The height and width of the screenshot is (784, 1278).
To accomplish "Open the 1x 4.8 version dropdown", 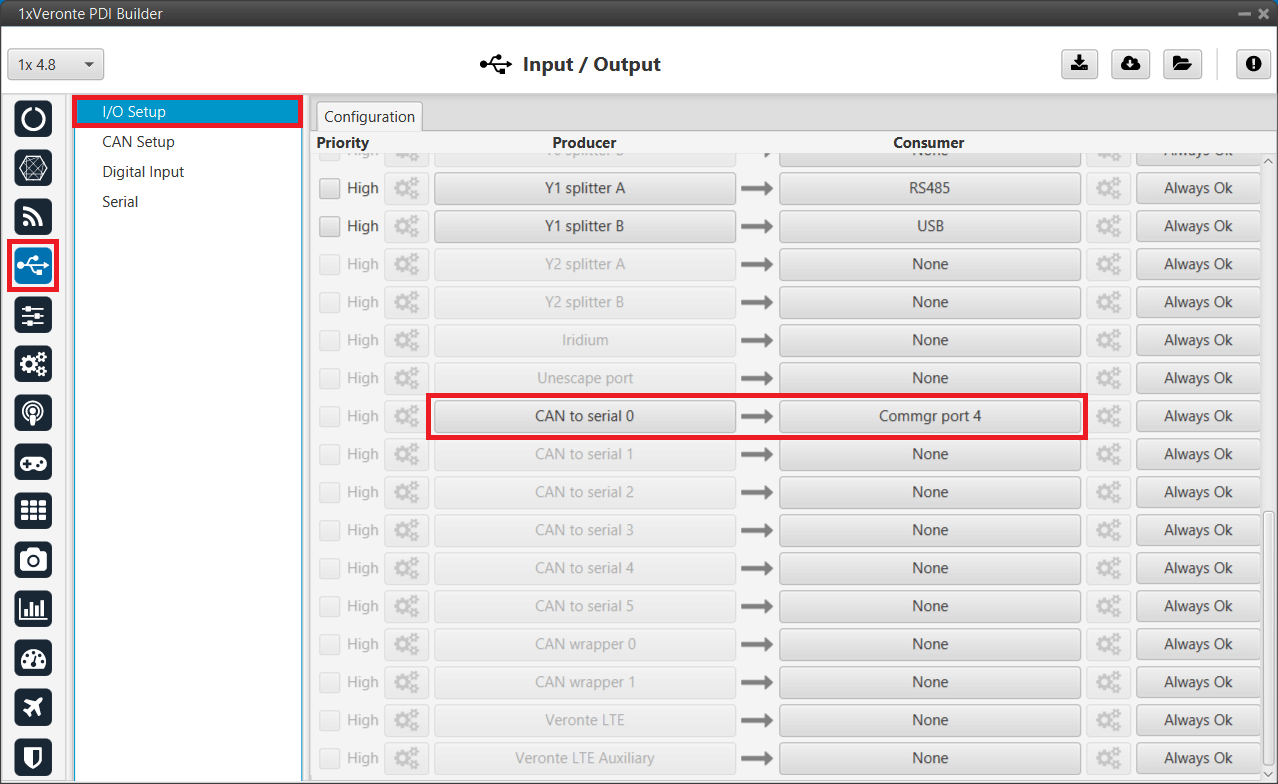I will 56,65.
